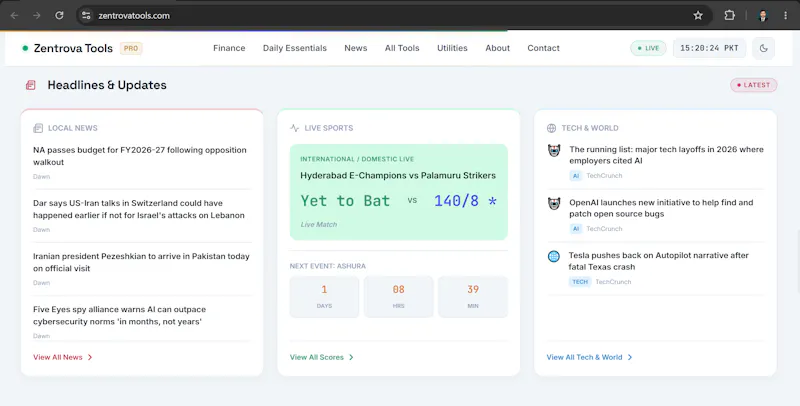800x406 pixels.
Task: Click the Local News section icon
Action: coord(38,128)
